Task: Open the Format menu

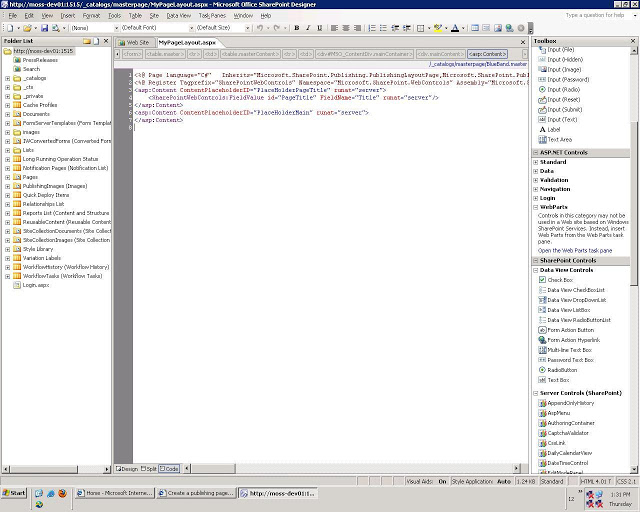Action: (x=91, y=16)
